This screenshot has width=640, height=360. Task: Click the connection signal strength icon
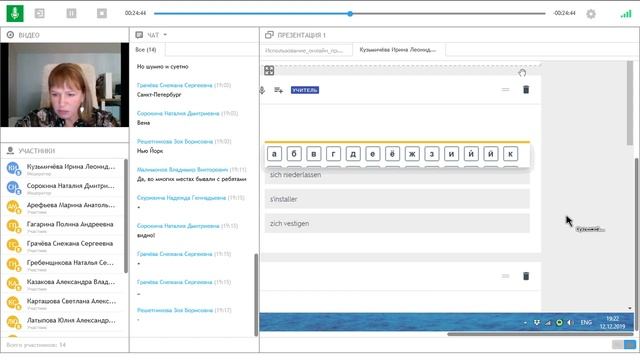coord(626,14)
